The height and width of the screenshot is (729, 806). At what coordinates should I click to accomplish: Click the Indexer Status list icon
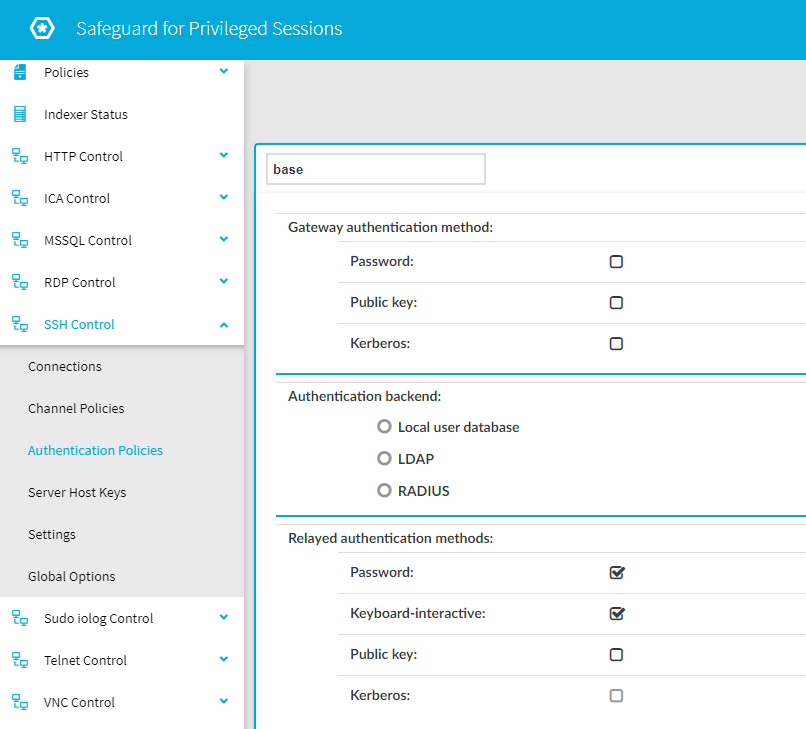click(x=20, y=114)
